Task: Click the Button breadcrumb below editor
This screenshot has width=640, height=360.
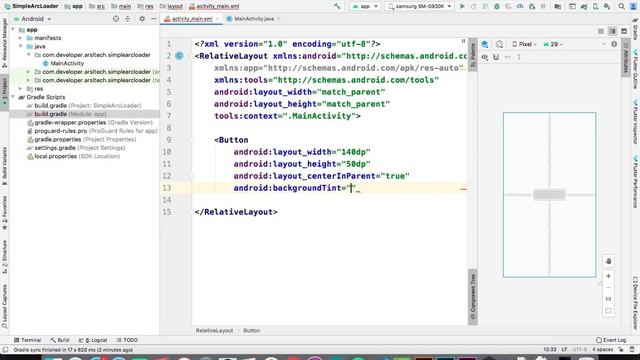Action: coord(251,331)
